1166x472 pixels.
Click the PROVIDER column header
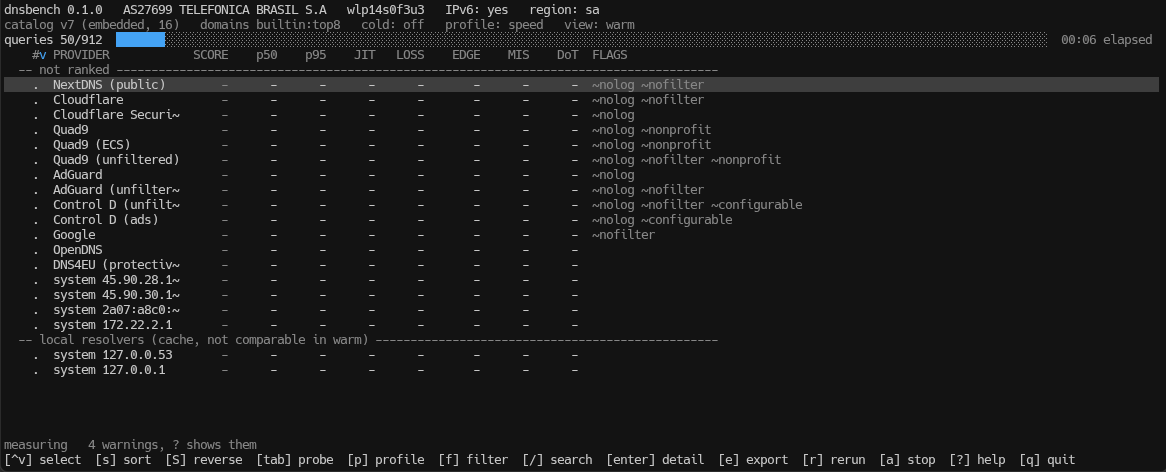[x=81, y=55]
